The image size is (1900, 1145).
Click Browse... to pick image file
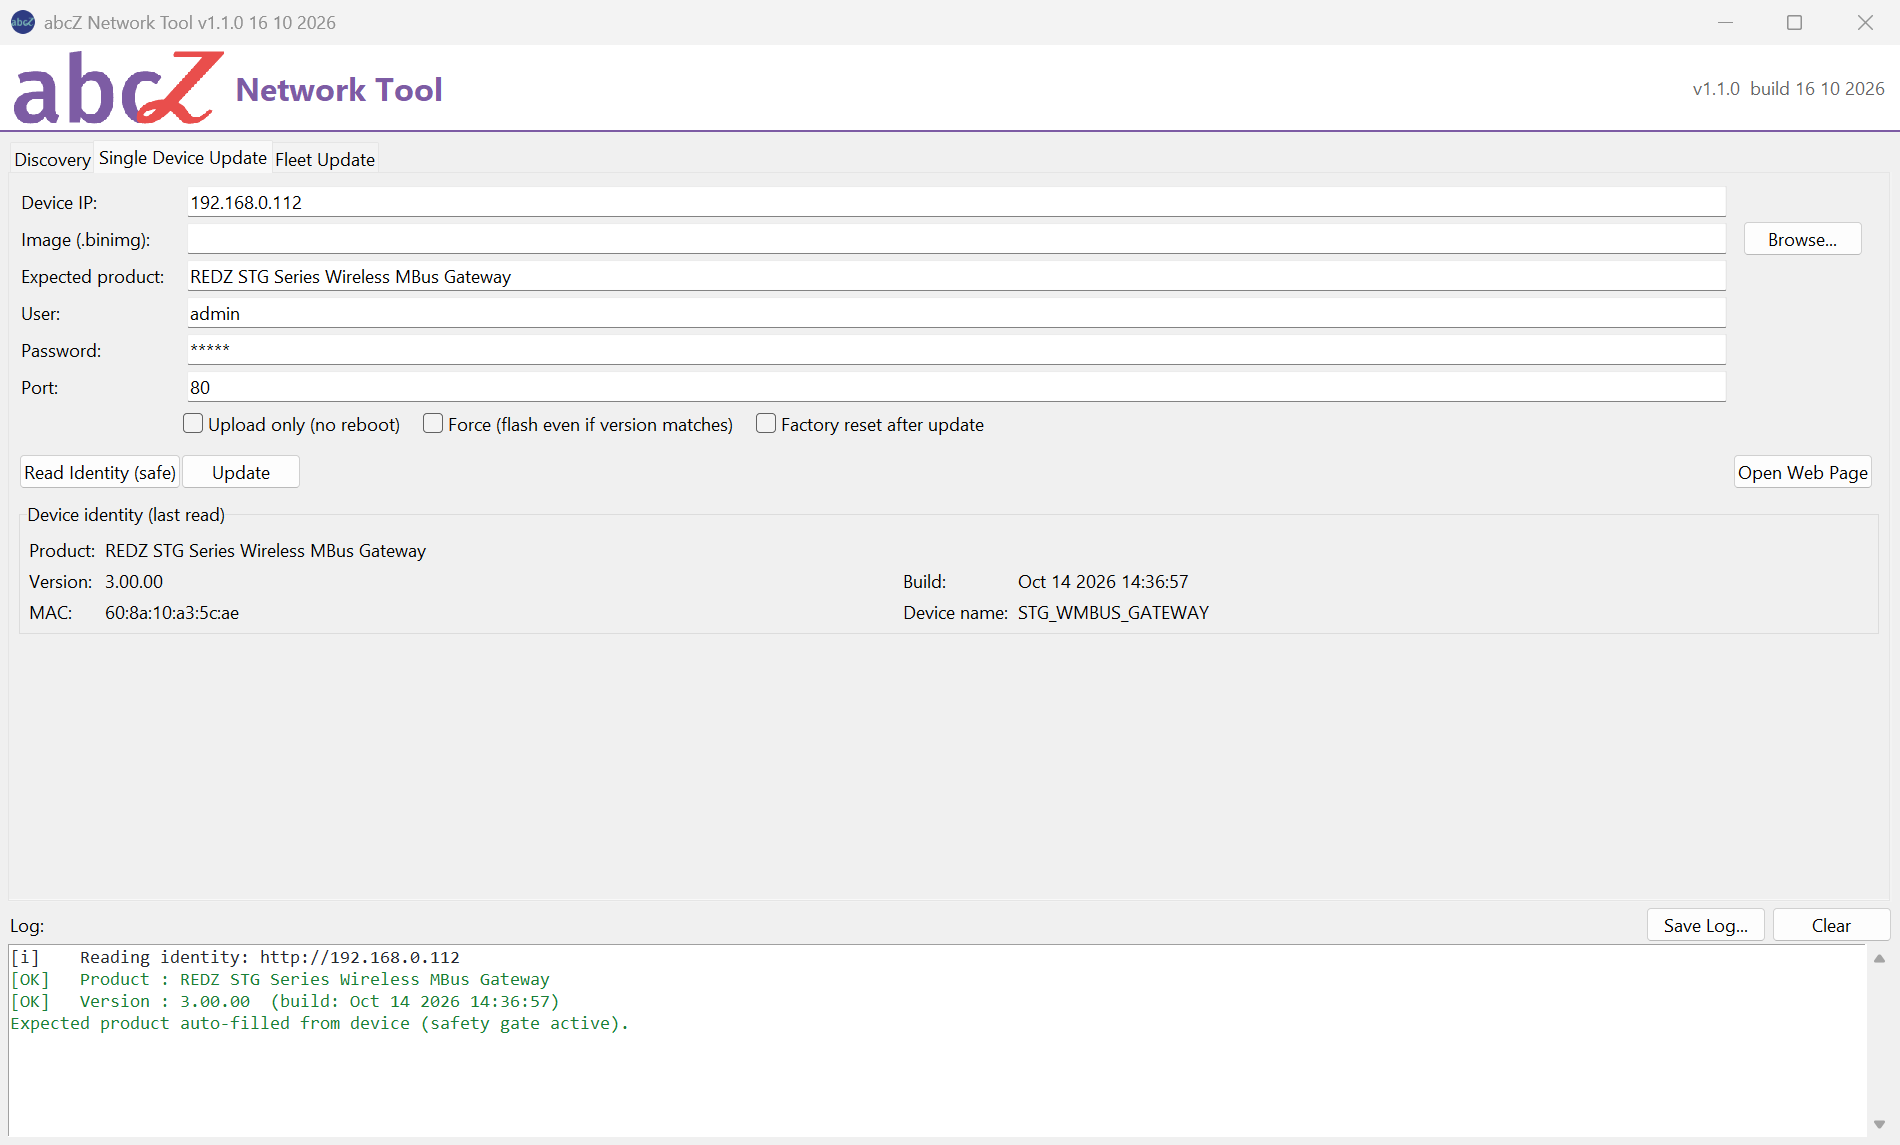click(1802, 239)
